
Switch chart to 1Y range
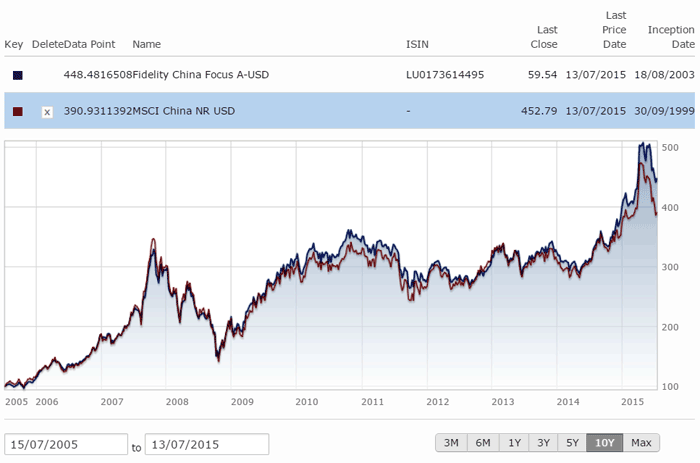point(514,443)
